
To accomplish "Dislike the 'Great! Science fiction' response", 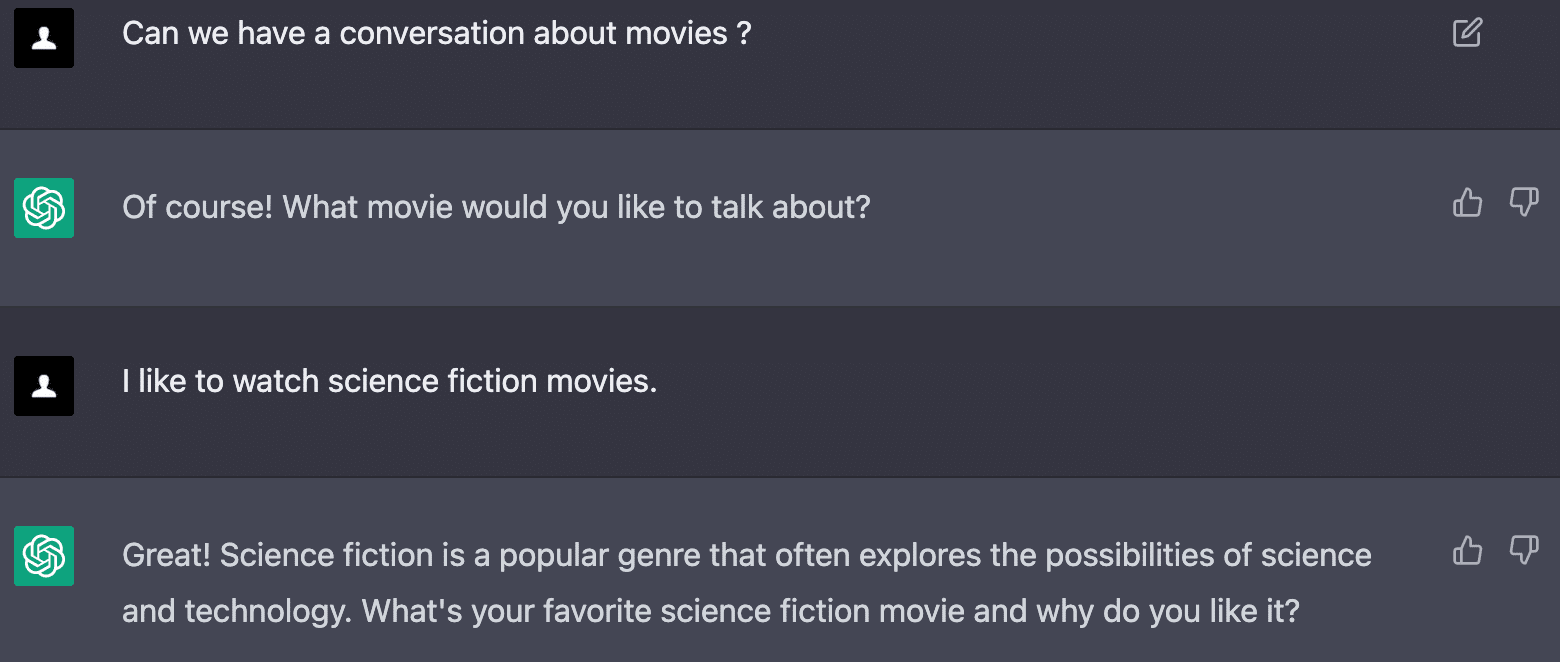I will [x=1523, y=551].
